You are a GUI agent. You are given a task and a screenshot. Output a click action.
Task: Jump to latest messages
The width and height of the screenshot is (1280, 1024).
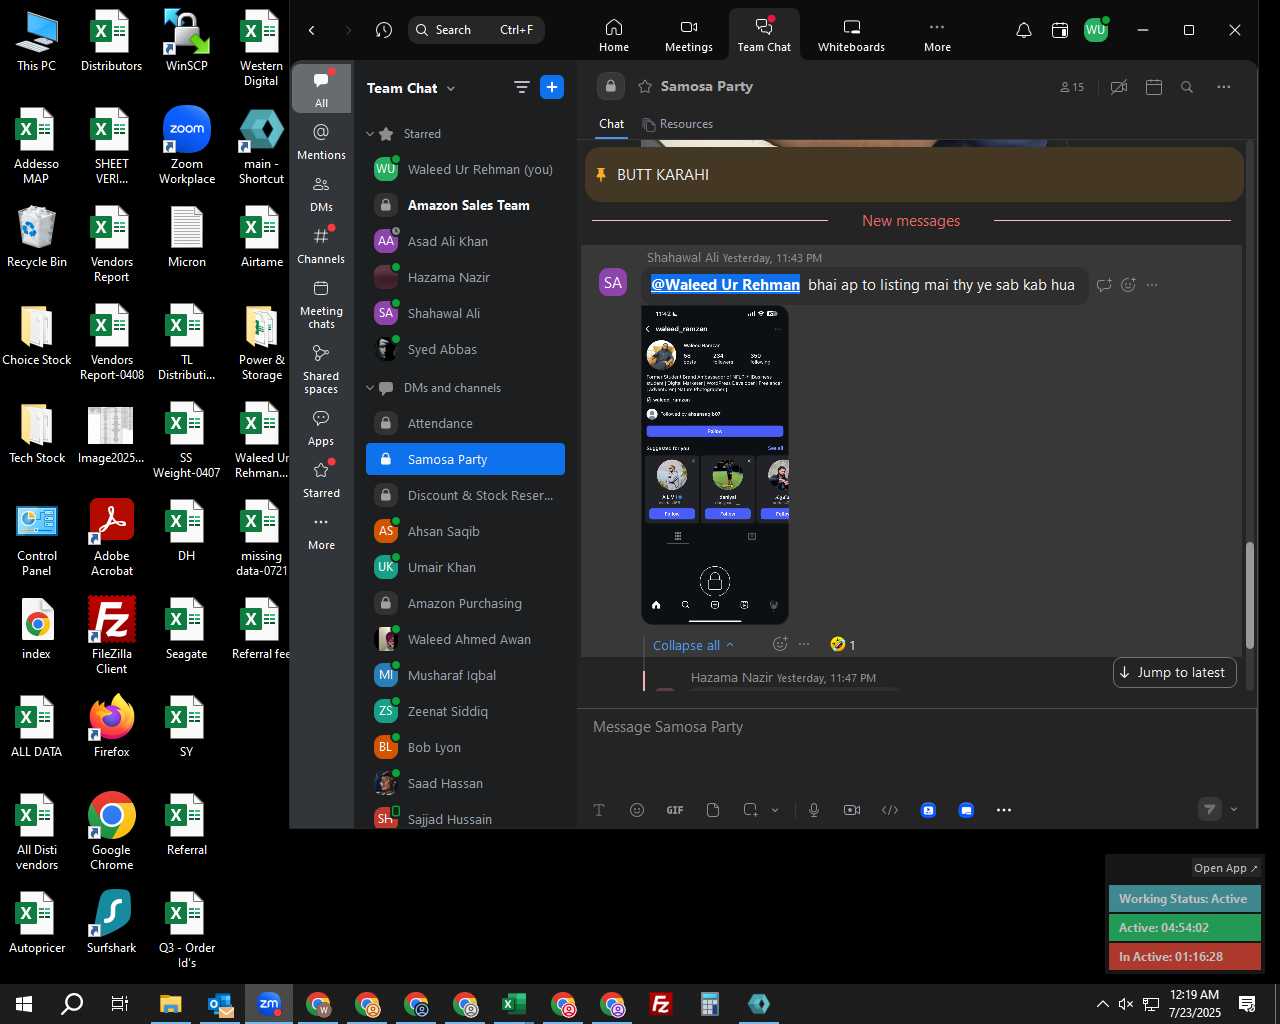coord(1175,673)
